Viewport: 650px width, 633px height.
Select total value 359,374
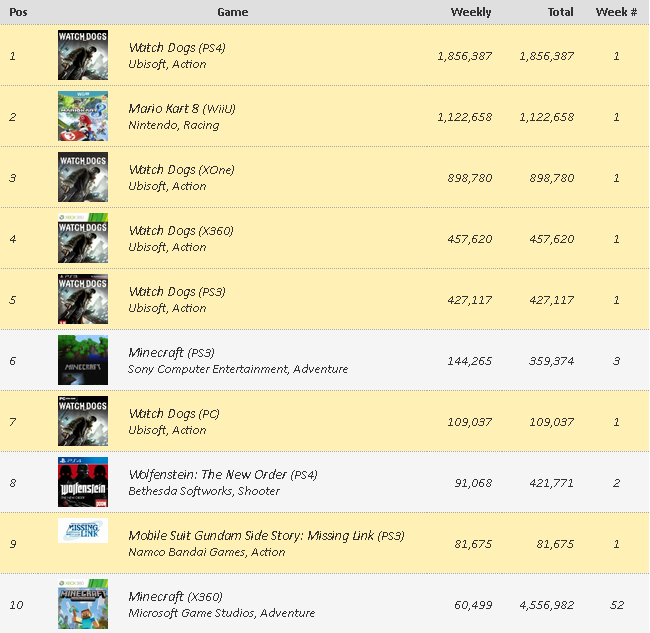(x=552, y=361)
